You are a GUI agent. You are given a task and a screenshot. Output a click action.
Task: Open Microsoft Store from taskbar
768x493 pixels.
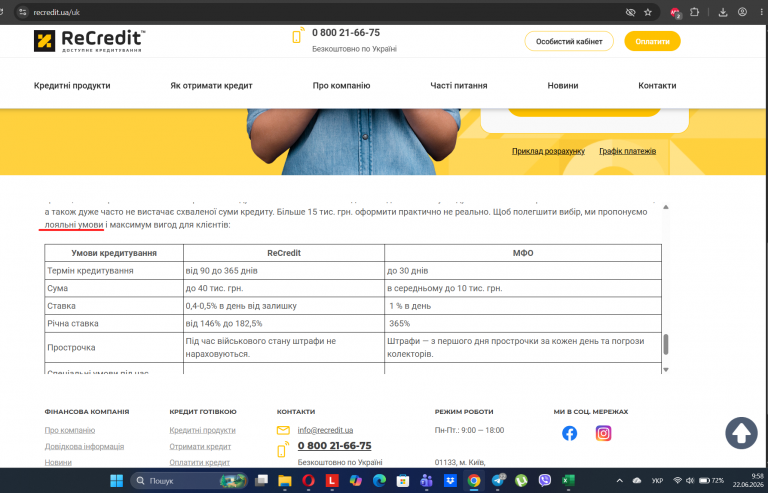pos(403,481)
